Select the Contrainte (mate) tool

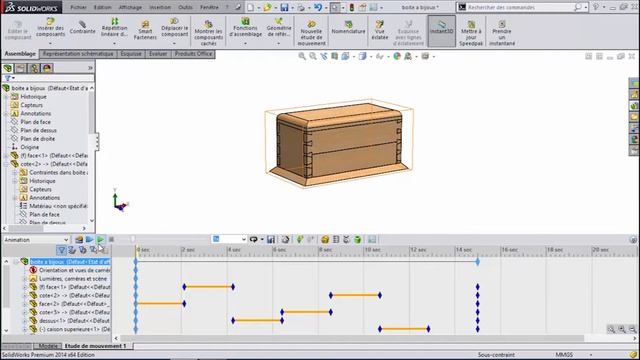pos(82,27)
